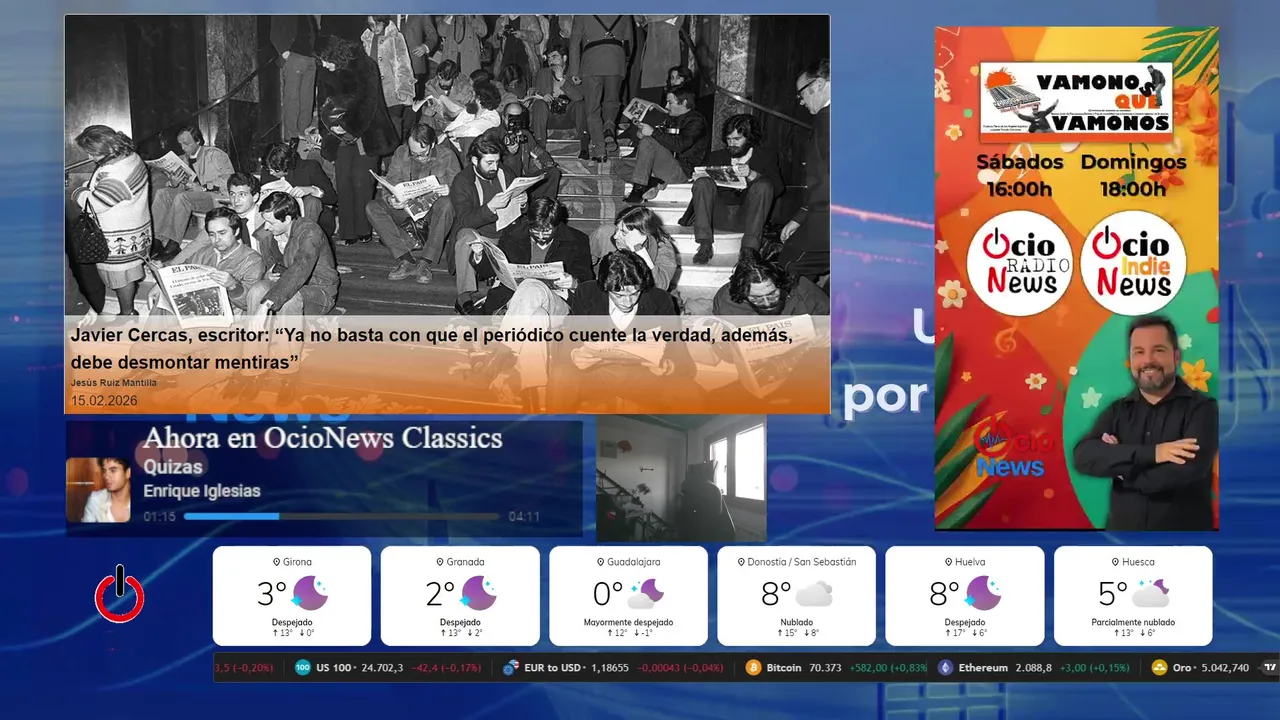Click the Guadalajara city label
Image resolution: width=1280 pixels, height=720 pixels.
coord(634,562)
